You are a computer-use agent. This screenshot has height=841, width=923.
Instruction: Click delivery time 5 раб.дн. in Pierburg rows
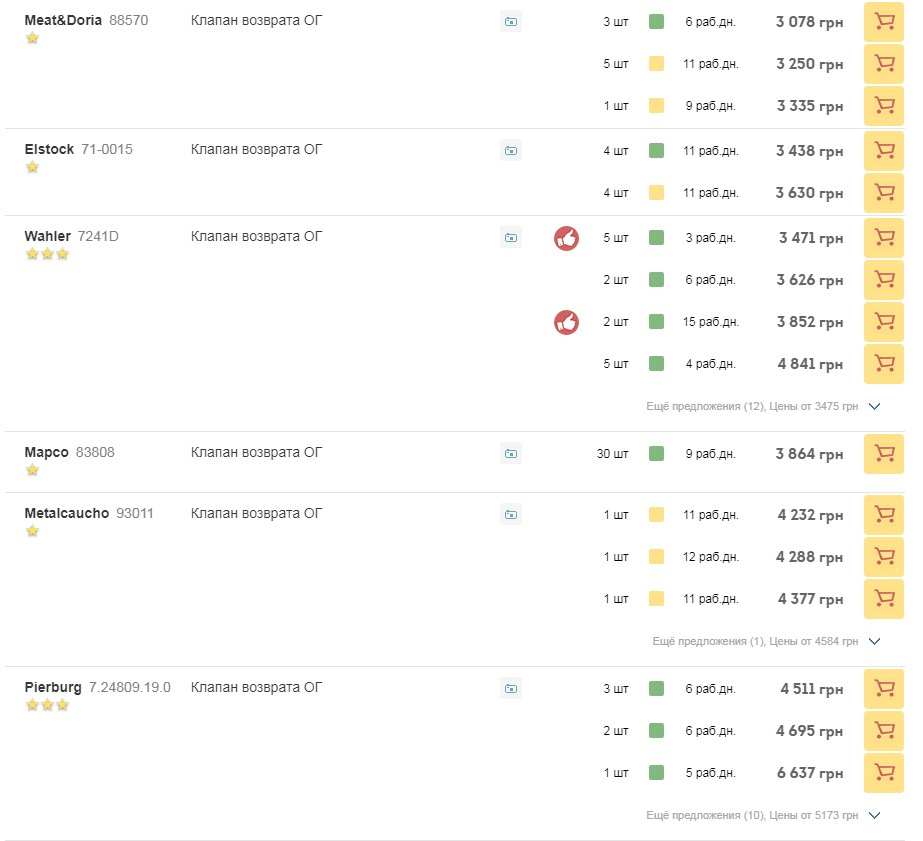coord(710,773)
